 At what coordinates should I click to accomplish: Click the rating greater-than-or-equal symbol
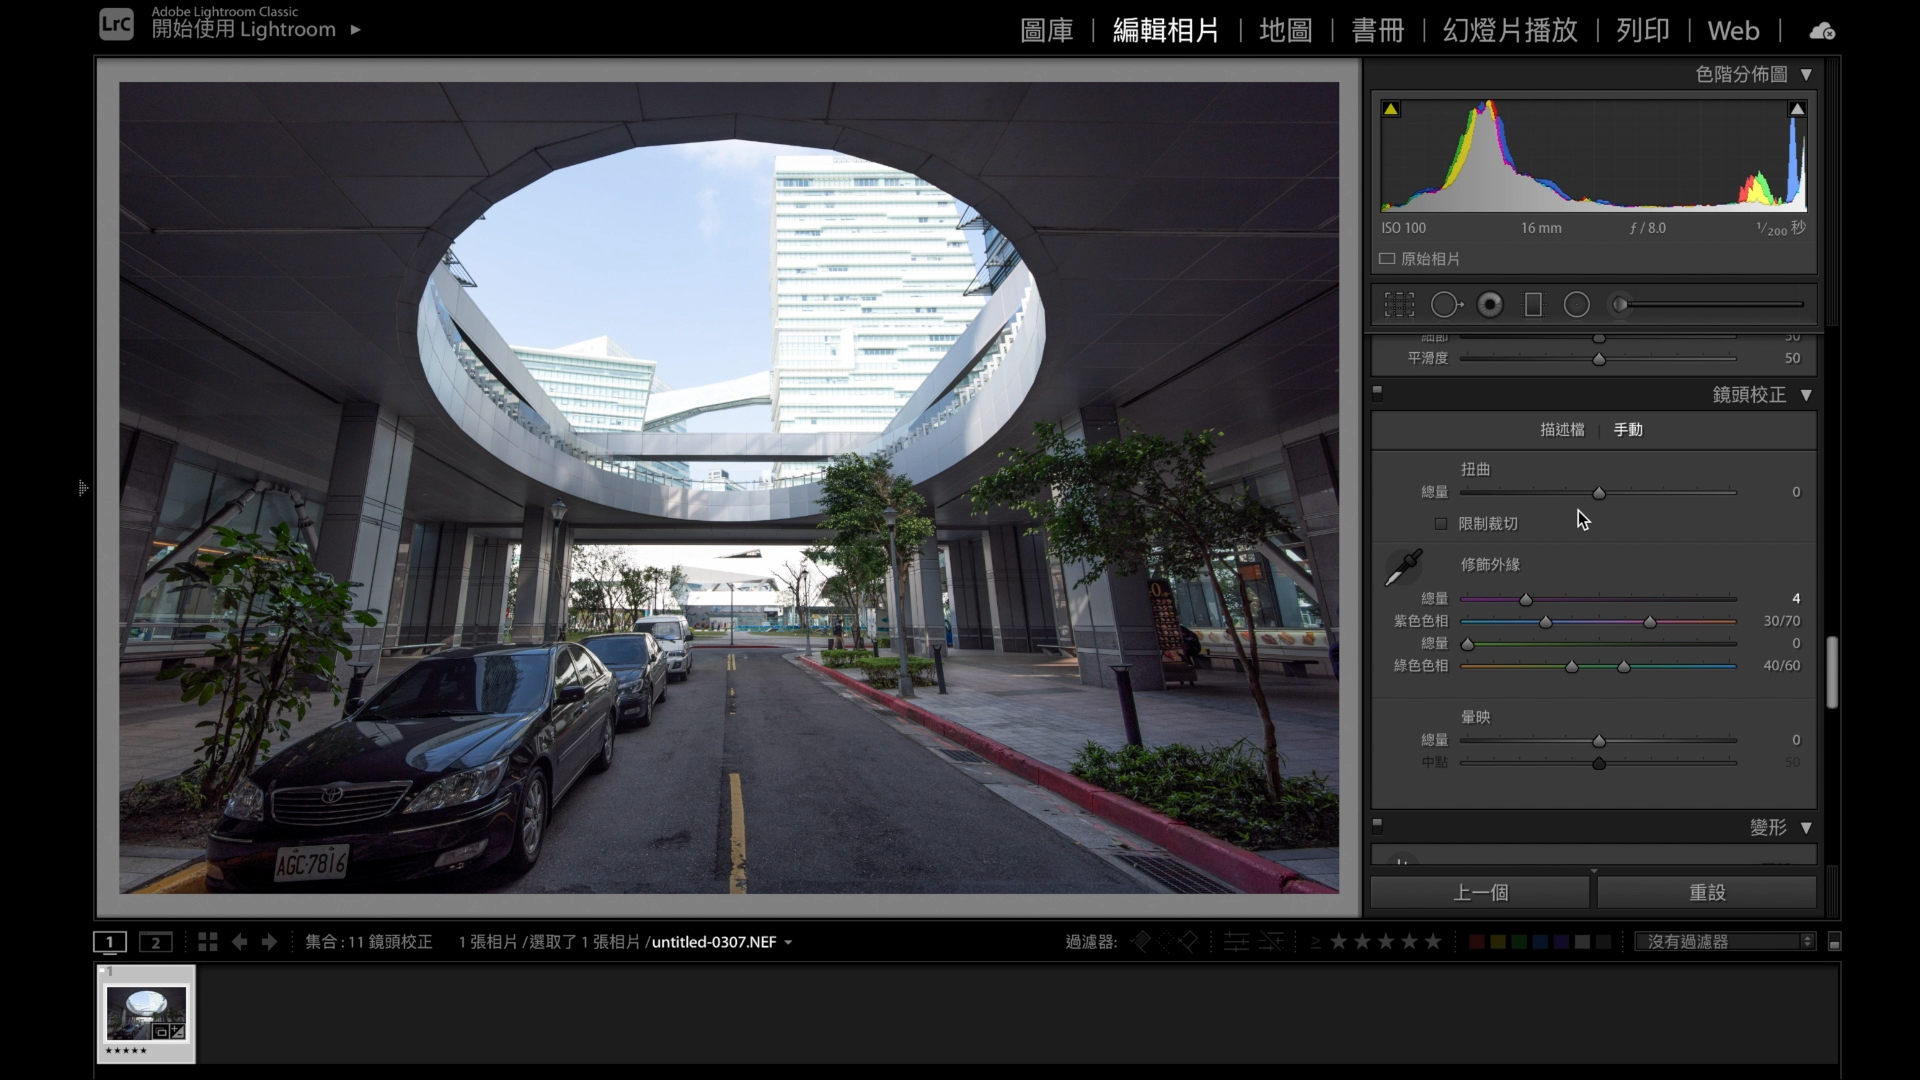1315,942
